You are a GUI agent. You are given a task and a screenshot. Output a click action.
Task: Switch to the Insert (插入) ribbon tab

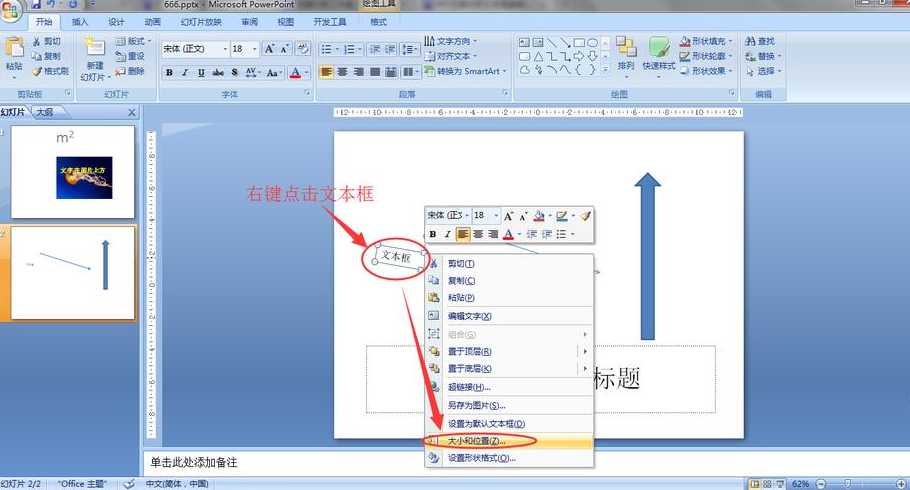pos(80,22)
